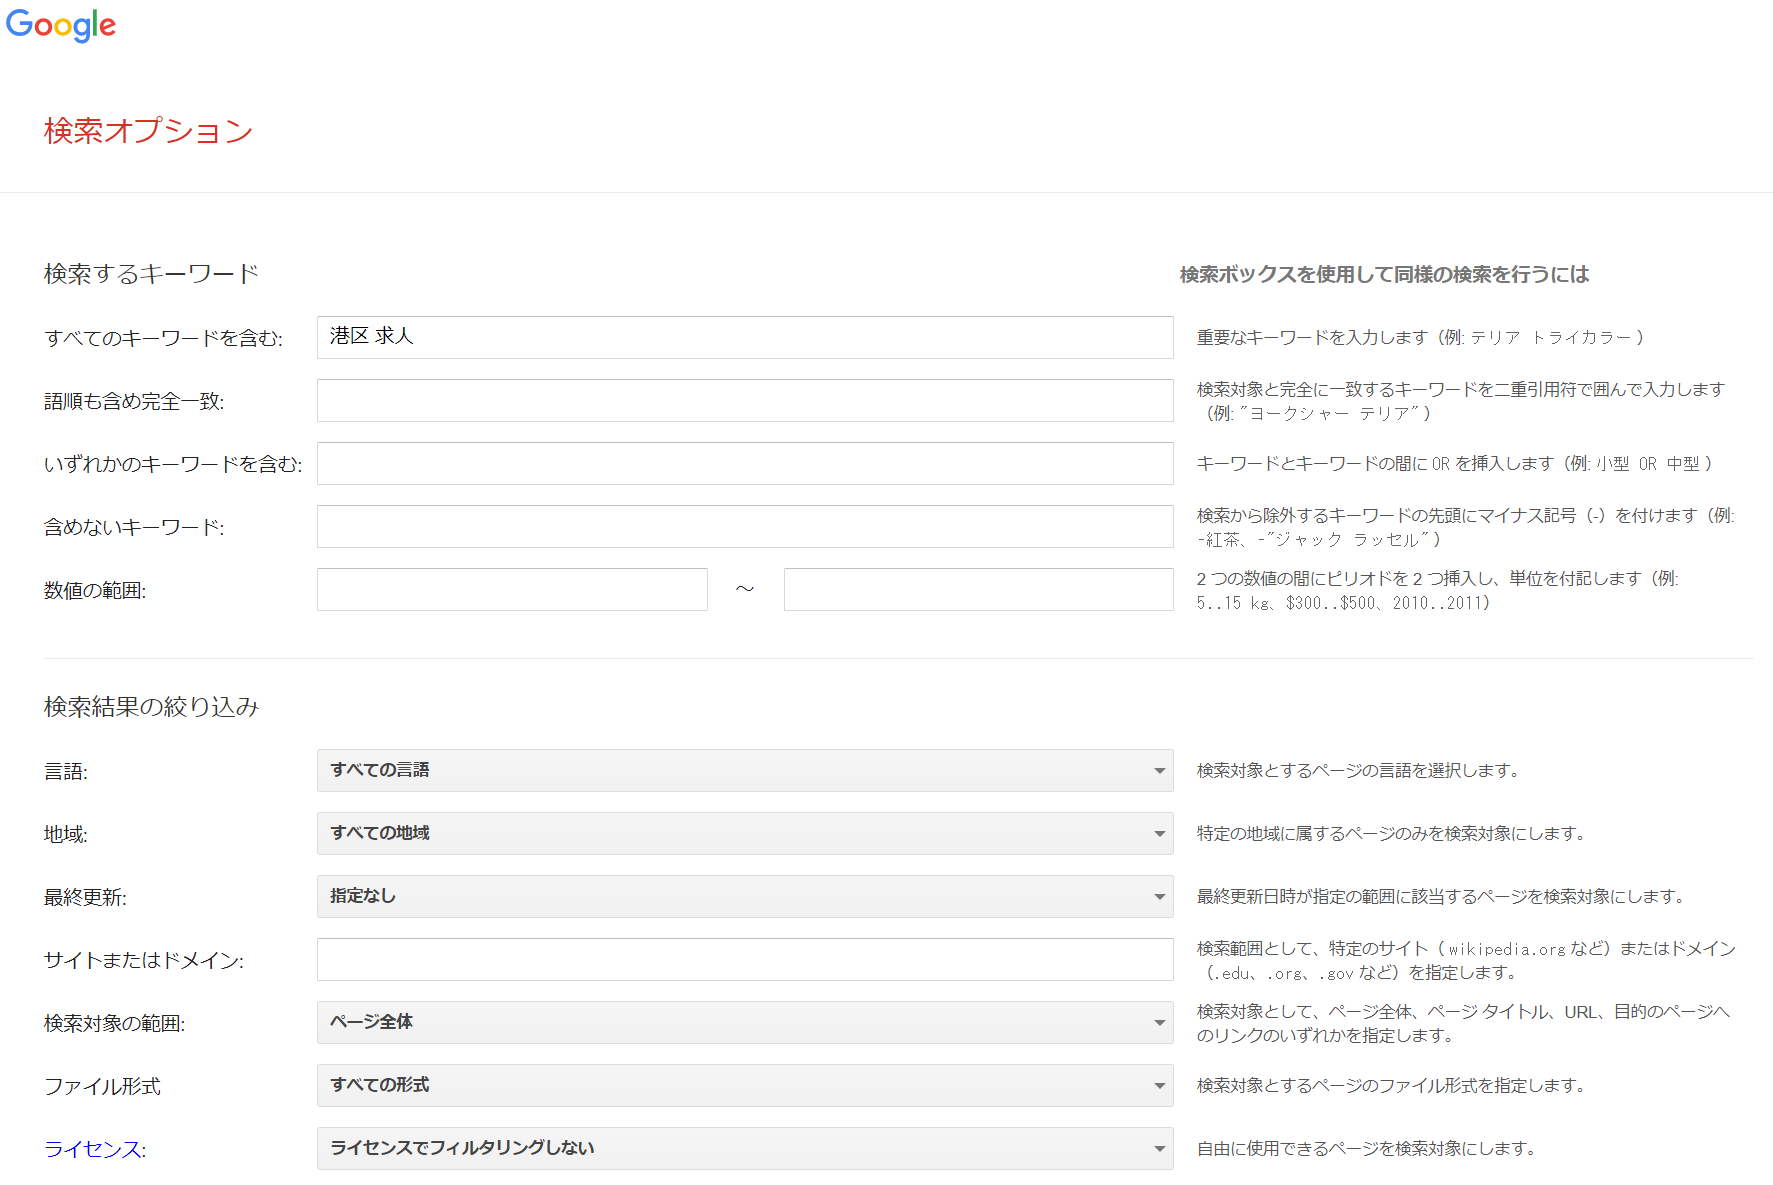The width and height of the screenshot is (1773, 1185).
Task: Click the 語順も含め完全一致 label
Action: [x=134, y=401]
